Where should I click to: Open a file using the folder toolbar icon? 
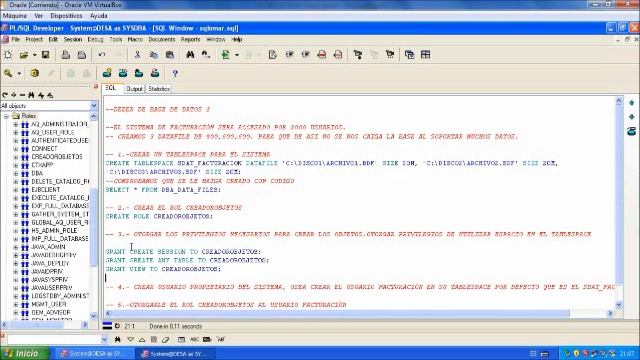pyautogui.click(x=24, y=55)
